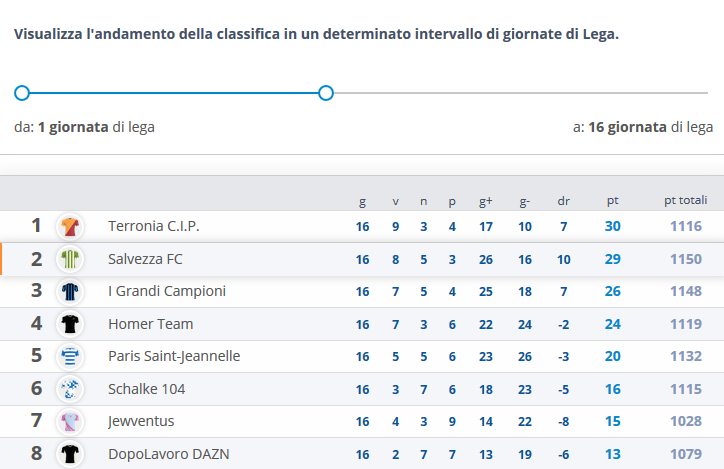Click the 'pt totali' column header
Image resolution: width=724 pixels, height=469 pixels.
click(685, 201)
